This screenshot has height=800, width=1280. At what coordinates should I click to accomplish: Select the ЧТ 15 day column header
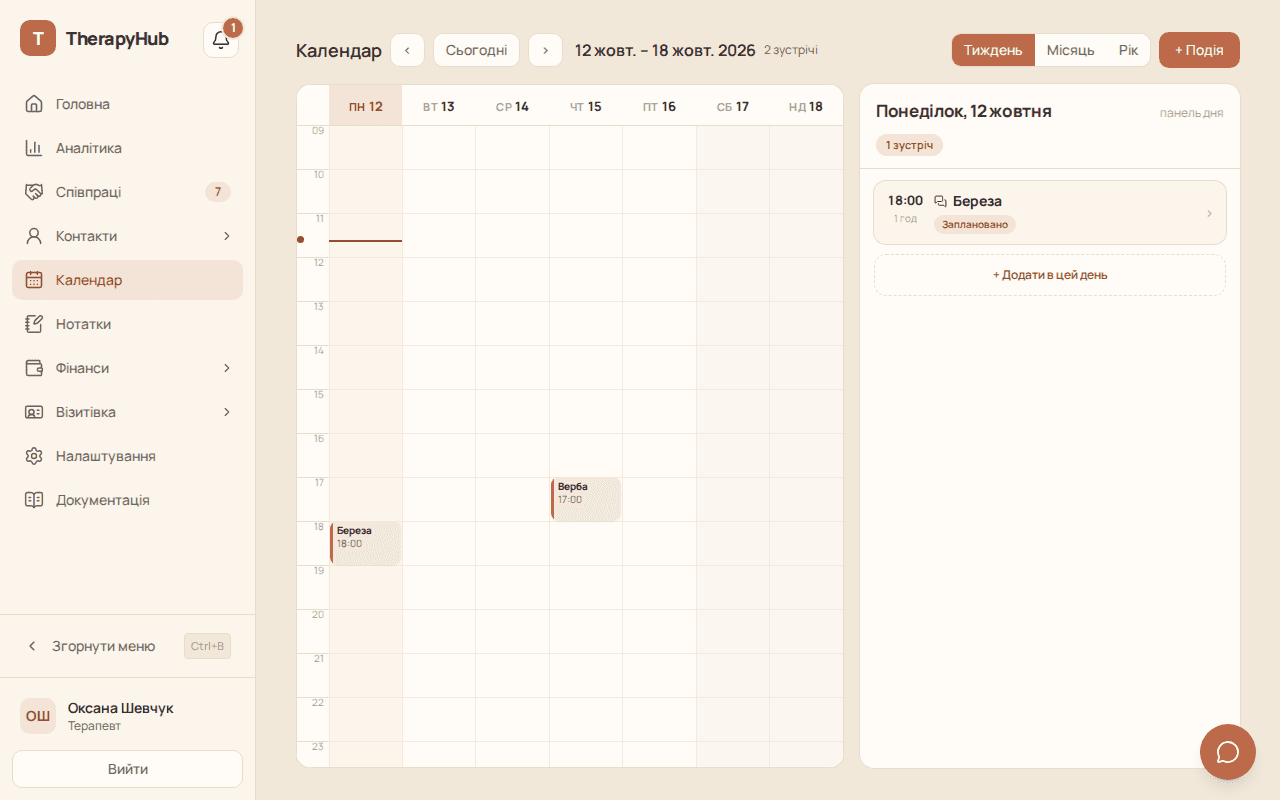586,106
